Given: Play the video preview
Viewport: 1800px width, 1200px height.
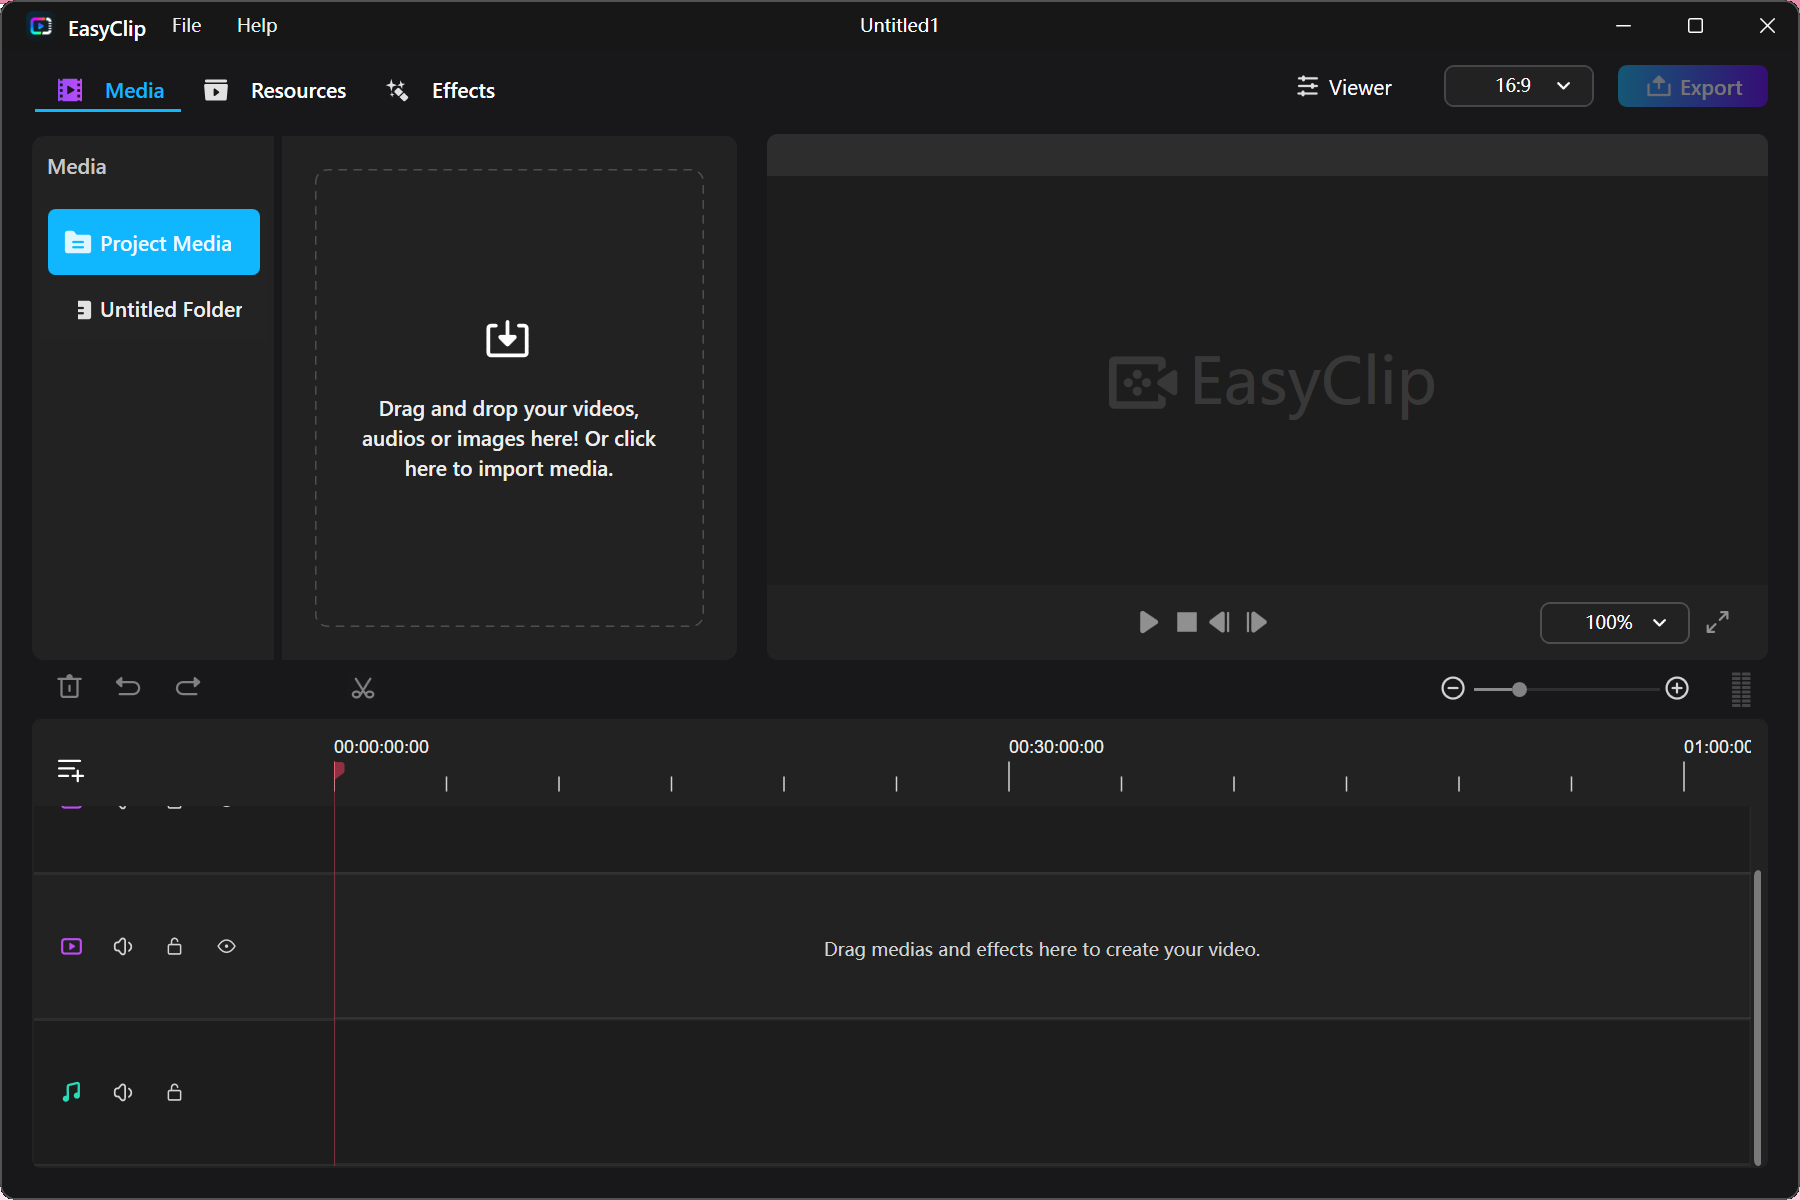Looking at the screenshot, I should (x=1149, y=622).
